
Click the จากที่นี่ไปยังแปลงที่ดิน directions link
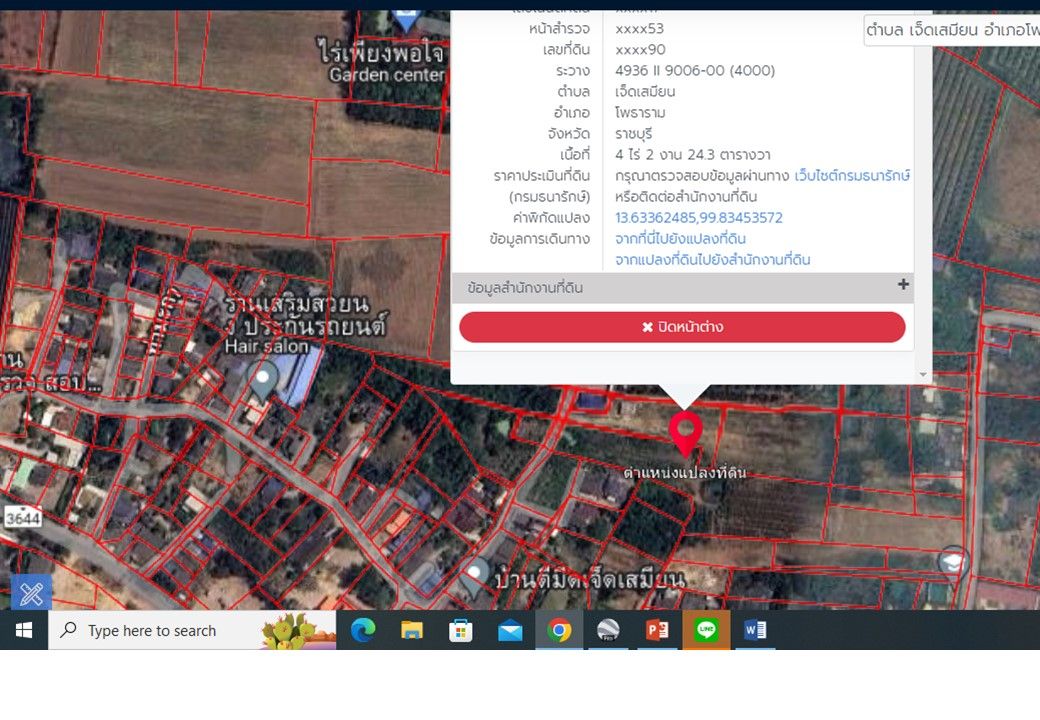[681, 239]
